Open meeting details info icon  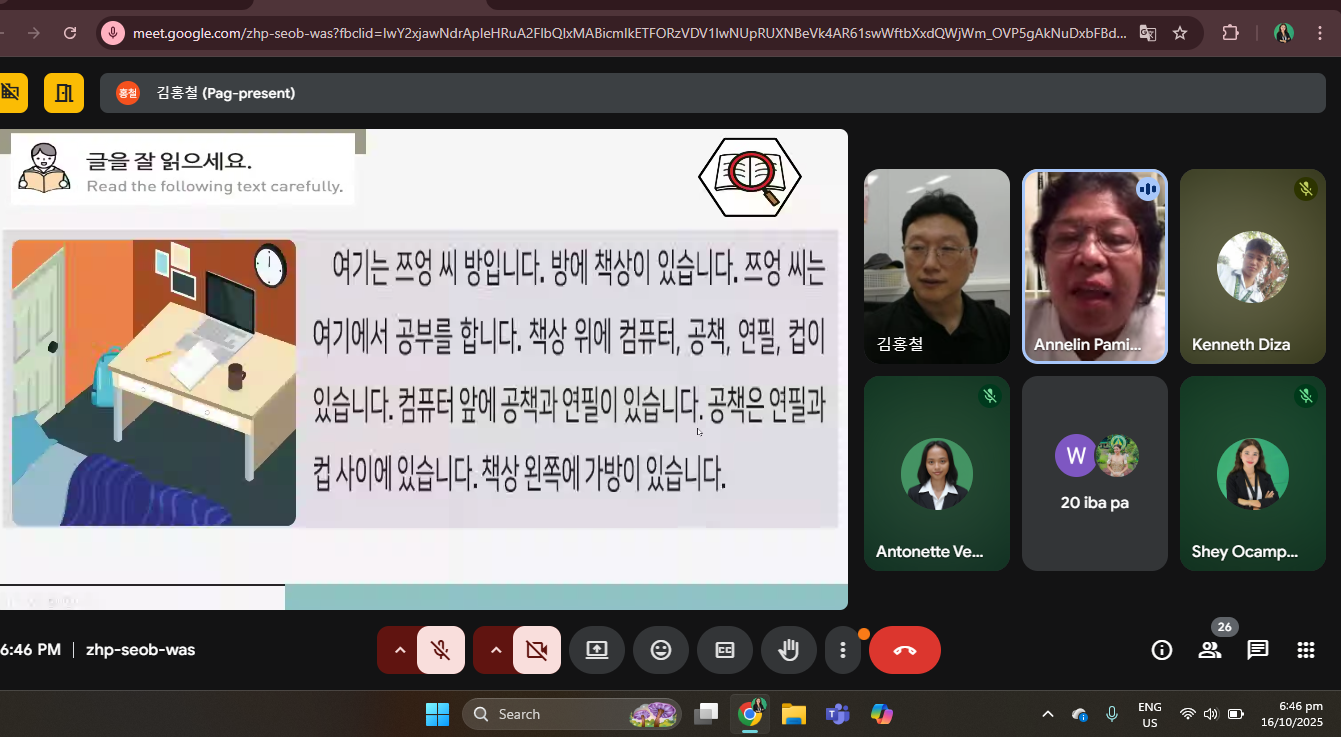1162,650
